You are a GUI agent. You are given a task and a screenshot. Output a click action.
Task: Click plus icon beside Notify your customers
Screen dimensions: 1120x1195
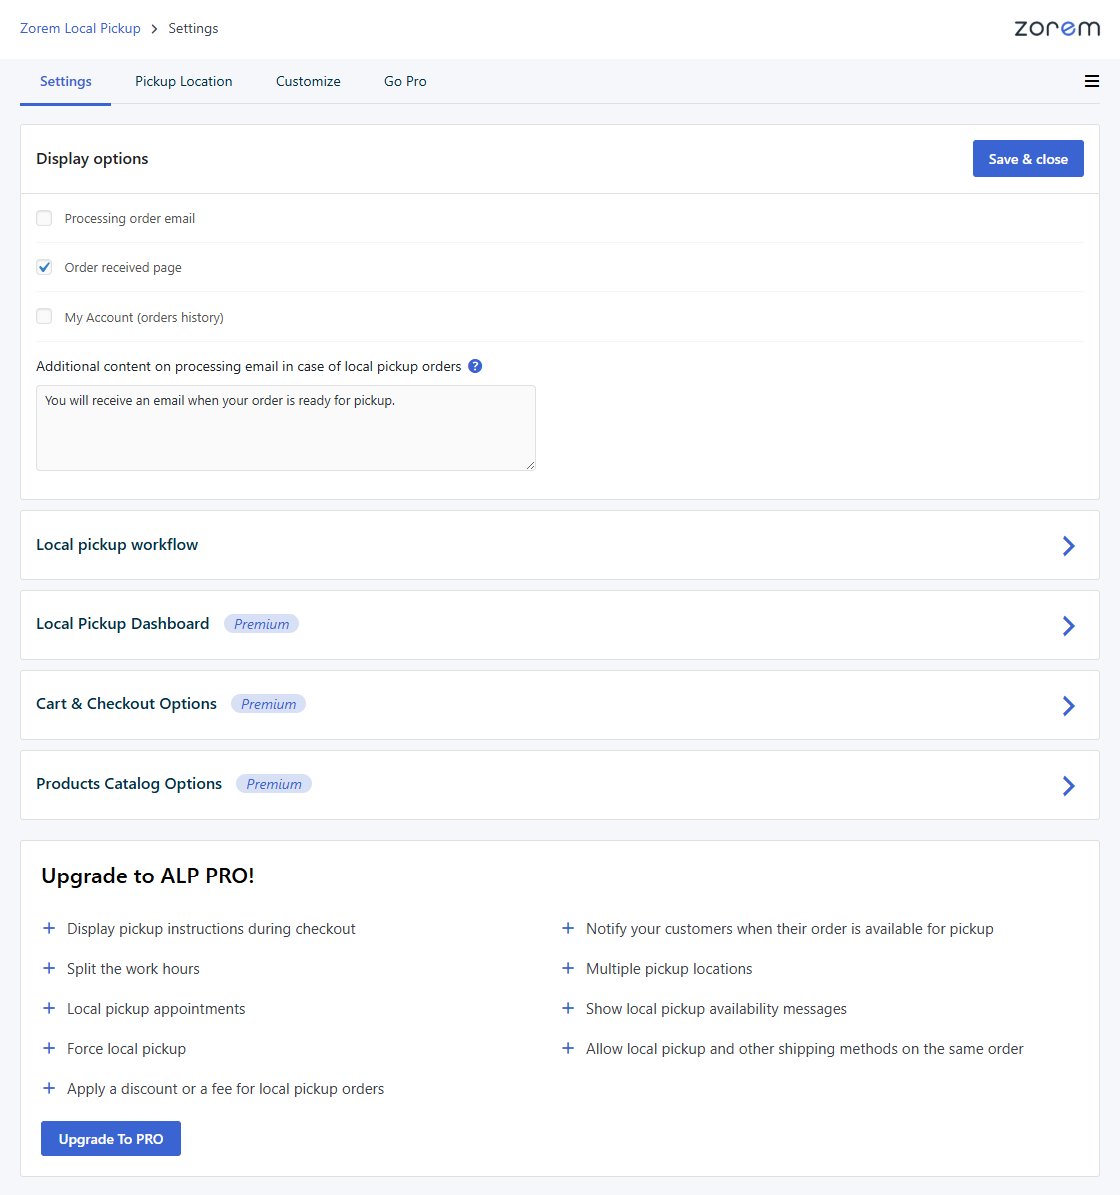click(568, 928)
